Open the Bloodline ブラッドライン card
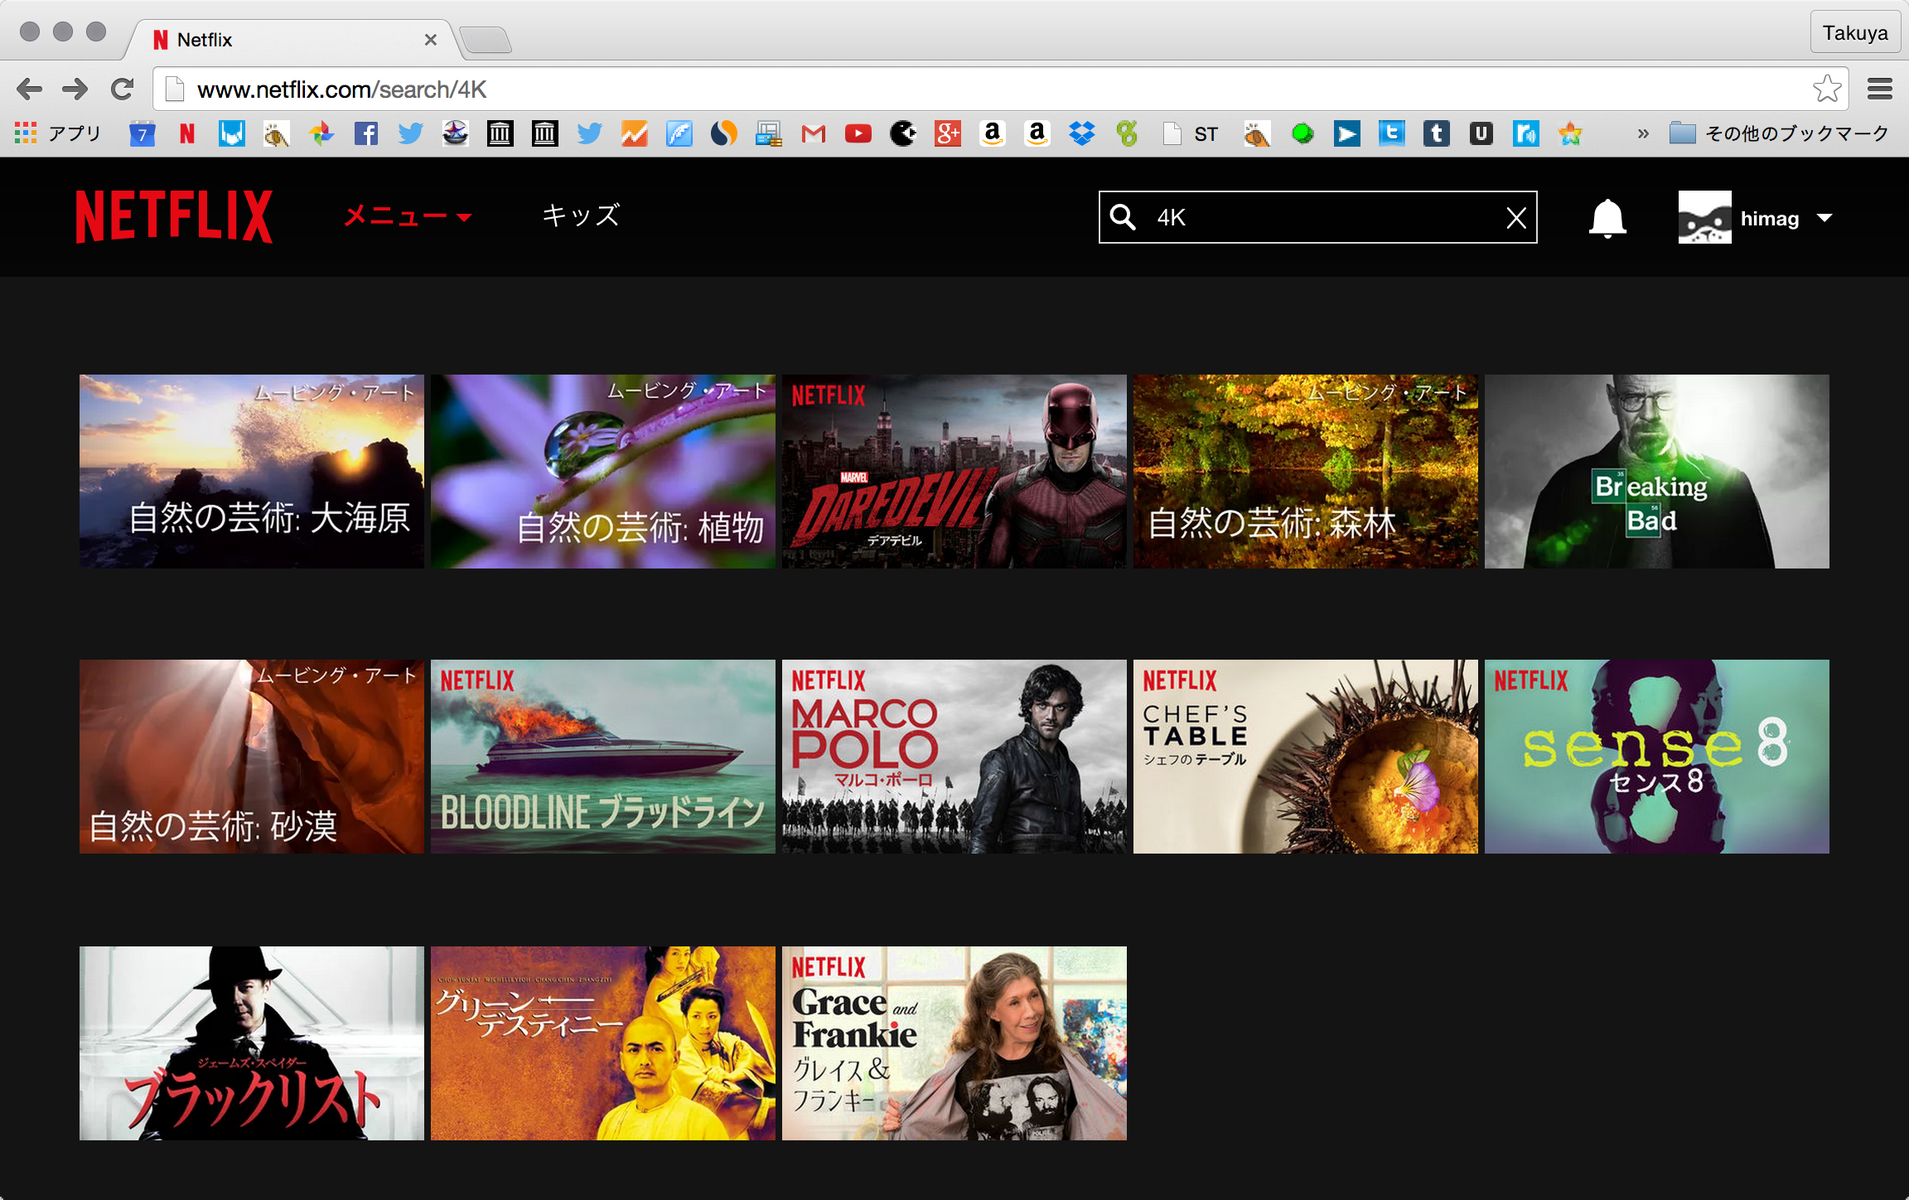This screenshot has width=1909, height=1200. coord(603,756)
